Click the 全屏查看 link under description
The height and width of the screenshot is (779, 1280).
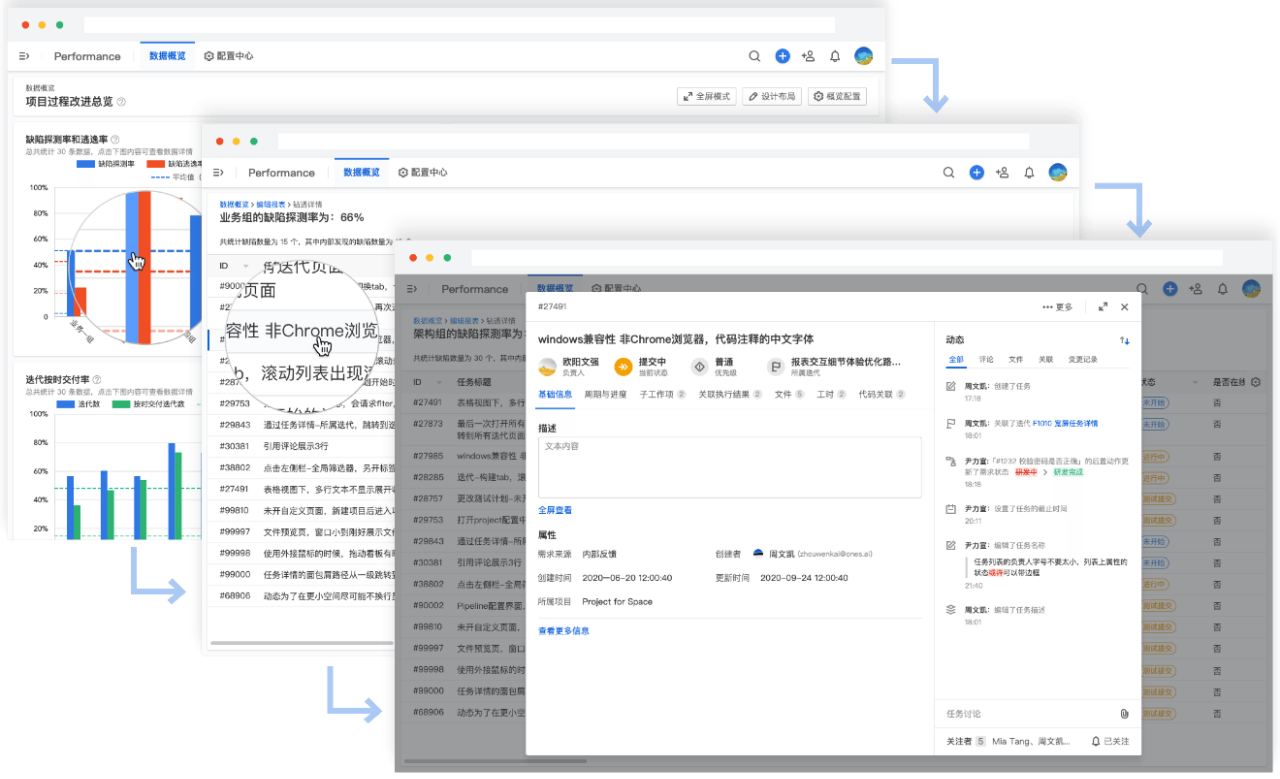tap(555, 511)
